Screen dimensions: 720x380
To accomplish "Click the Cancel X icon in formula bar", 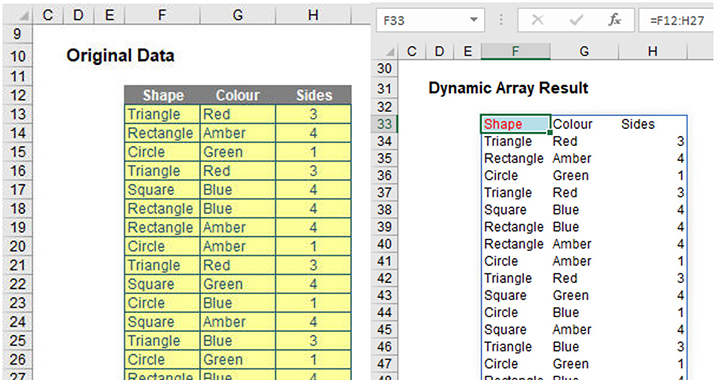I will coord(537,20).
